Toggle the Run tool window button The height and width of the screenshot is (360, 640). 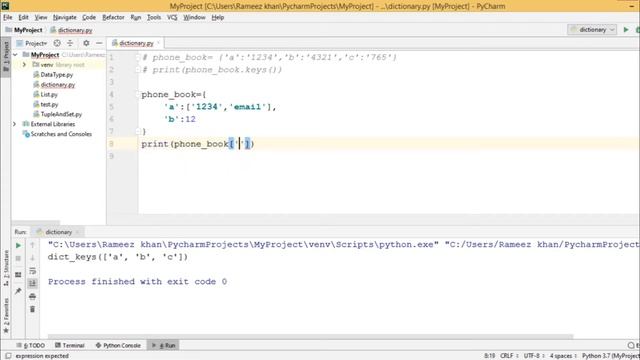163,345
